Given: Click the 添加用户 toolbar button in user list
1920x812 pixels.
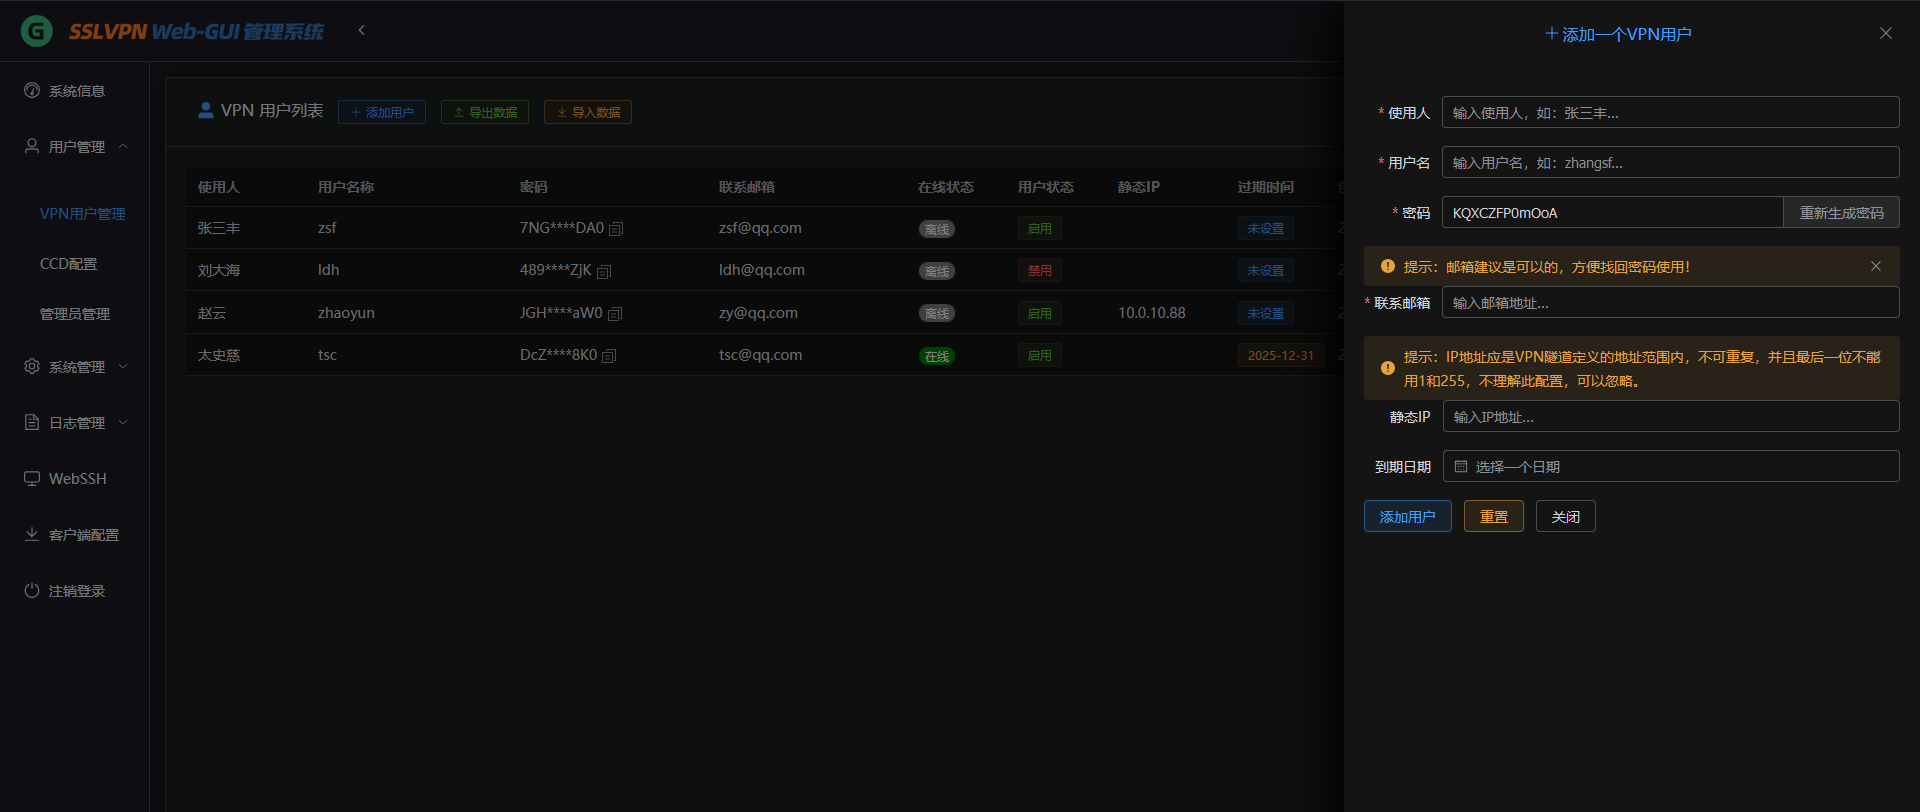Looking at the screenshot, I should tap(382, 112).
